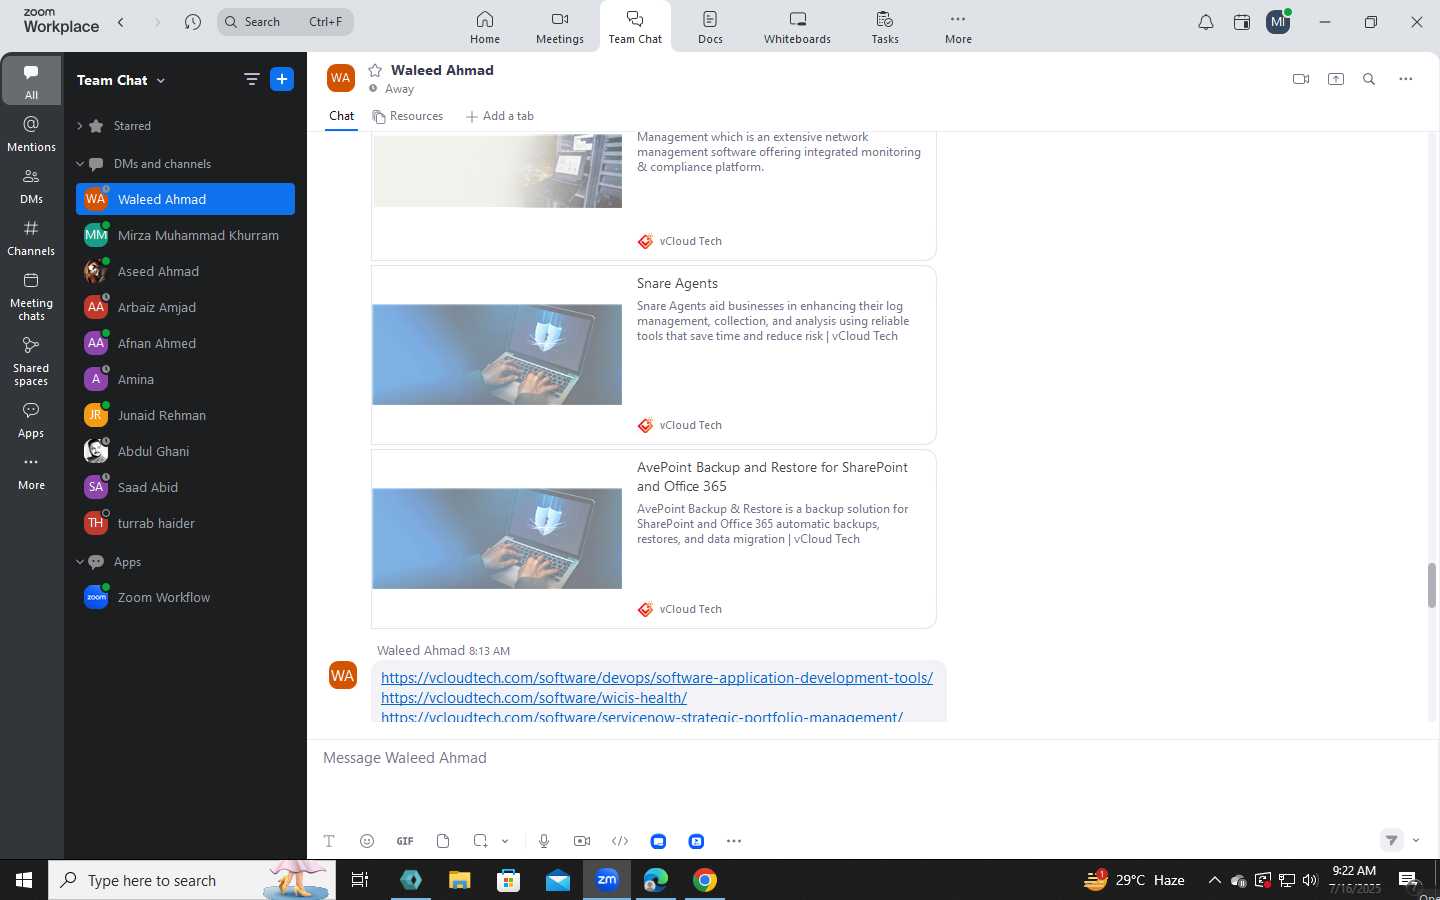The image size is (1440, 900).
Task: Click the Snare Agents preview thumbnail
Action: (x=497, y=355)
